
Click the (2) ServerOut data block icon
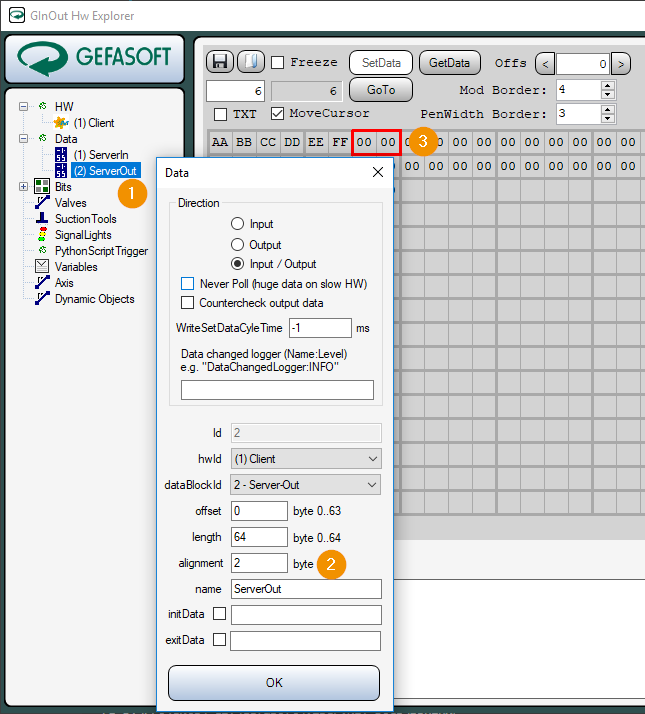(x=61, y=171)
